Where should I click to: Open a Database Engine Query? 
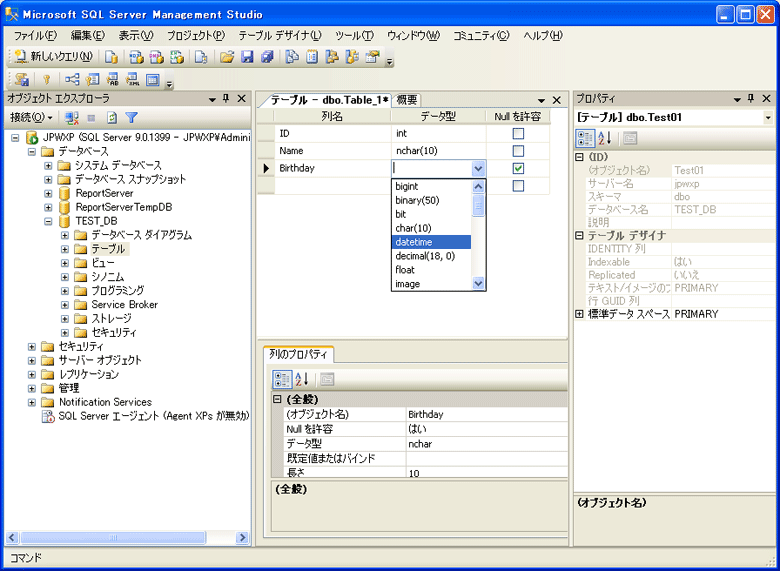tap(111, 58)
